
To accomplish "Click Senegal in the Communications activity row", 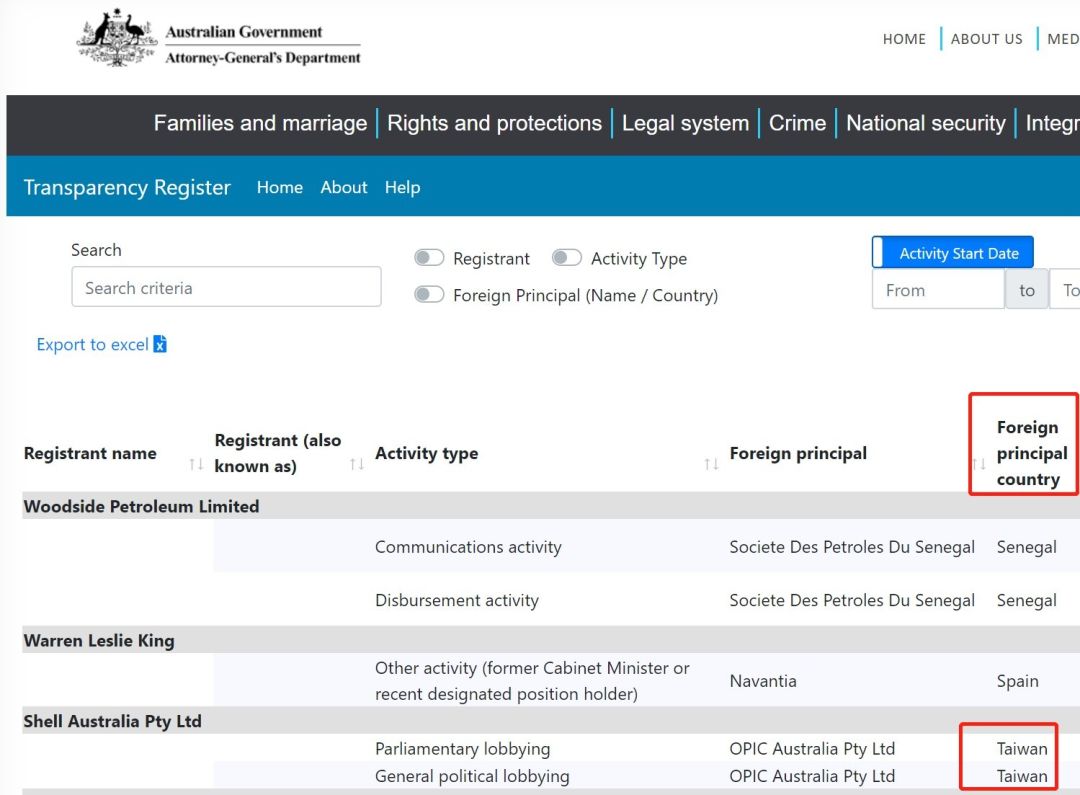I will 1026,547.
